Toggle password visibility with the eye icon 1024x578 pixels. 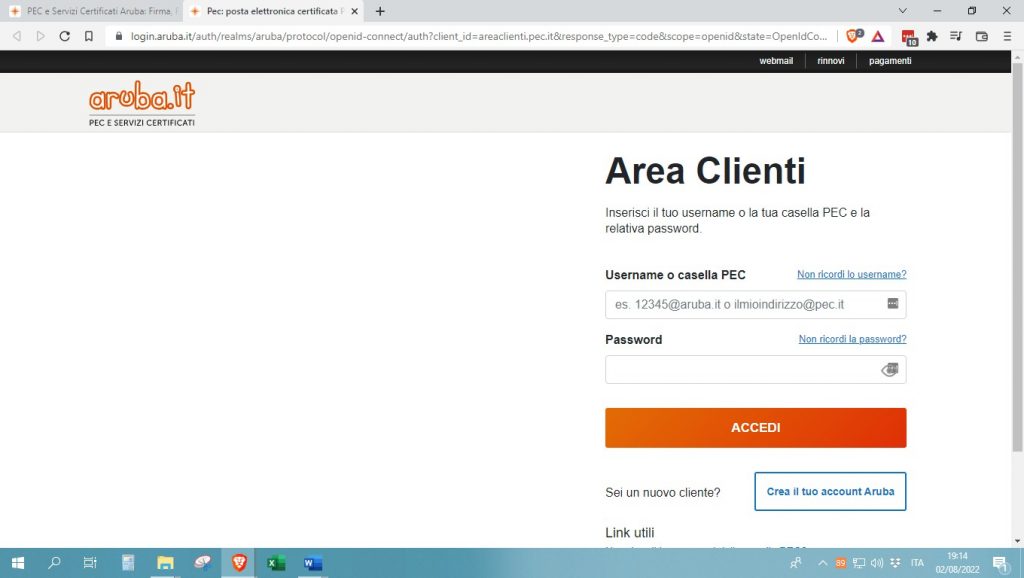coord(890,369)
